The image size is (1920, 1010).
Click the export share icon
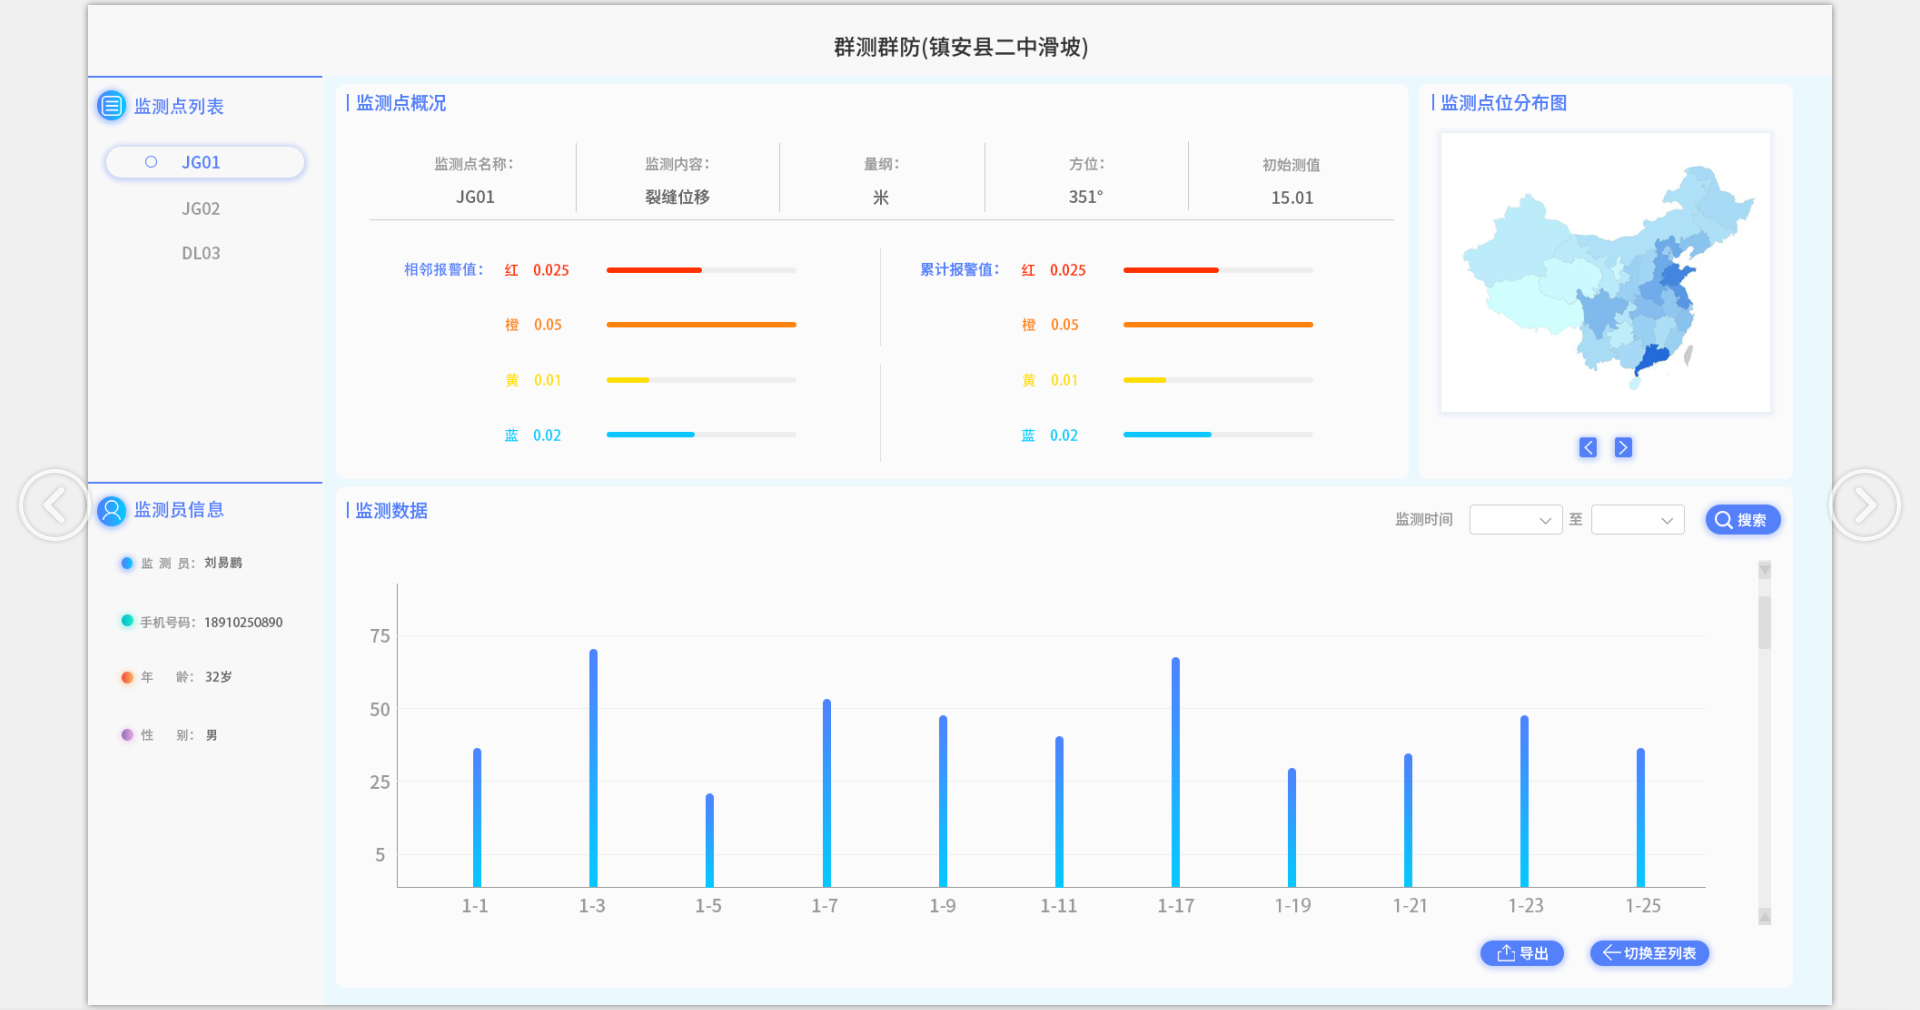point(1505,954)
